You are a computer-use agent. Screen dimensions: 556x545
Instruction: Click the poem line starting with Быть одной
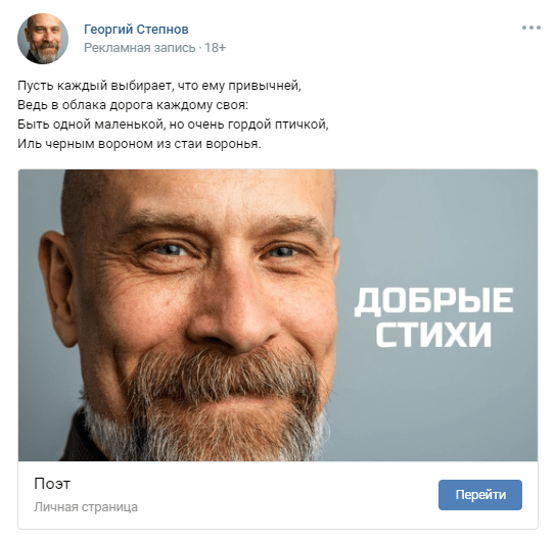173,124
